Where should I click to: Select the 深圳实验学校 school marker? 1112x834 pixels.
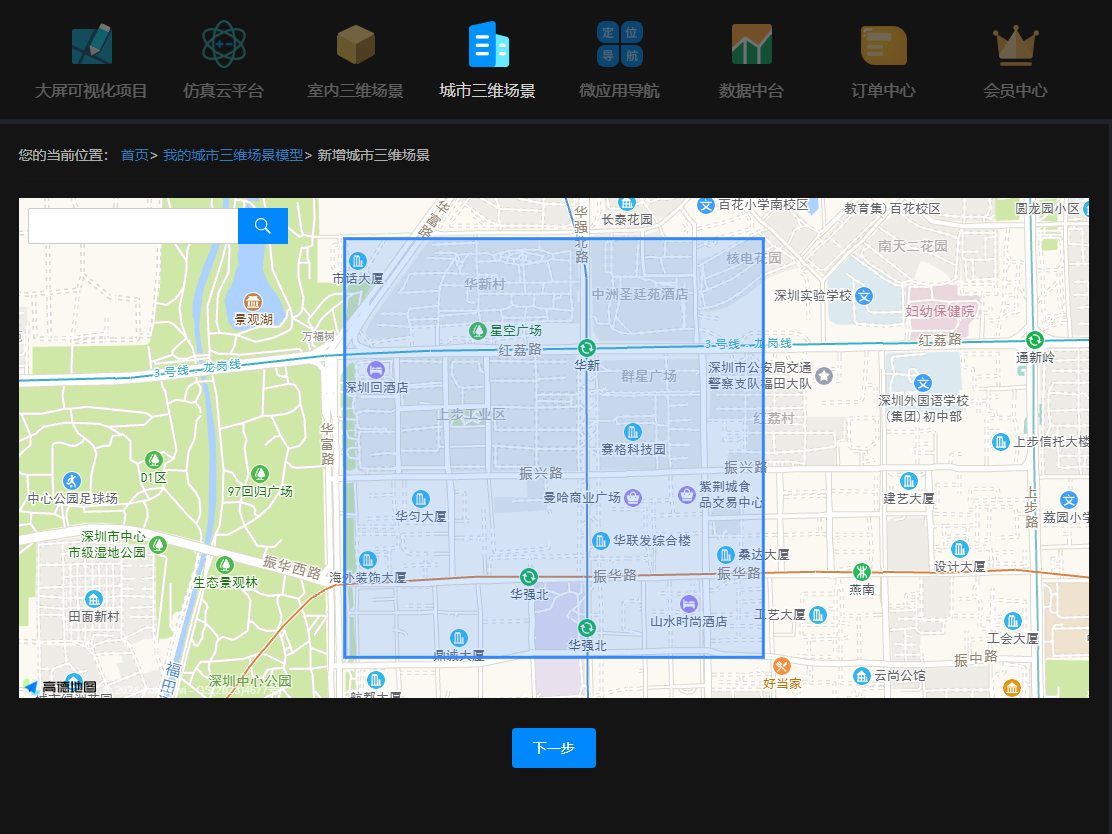[864, 296]
